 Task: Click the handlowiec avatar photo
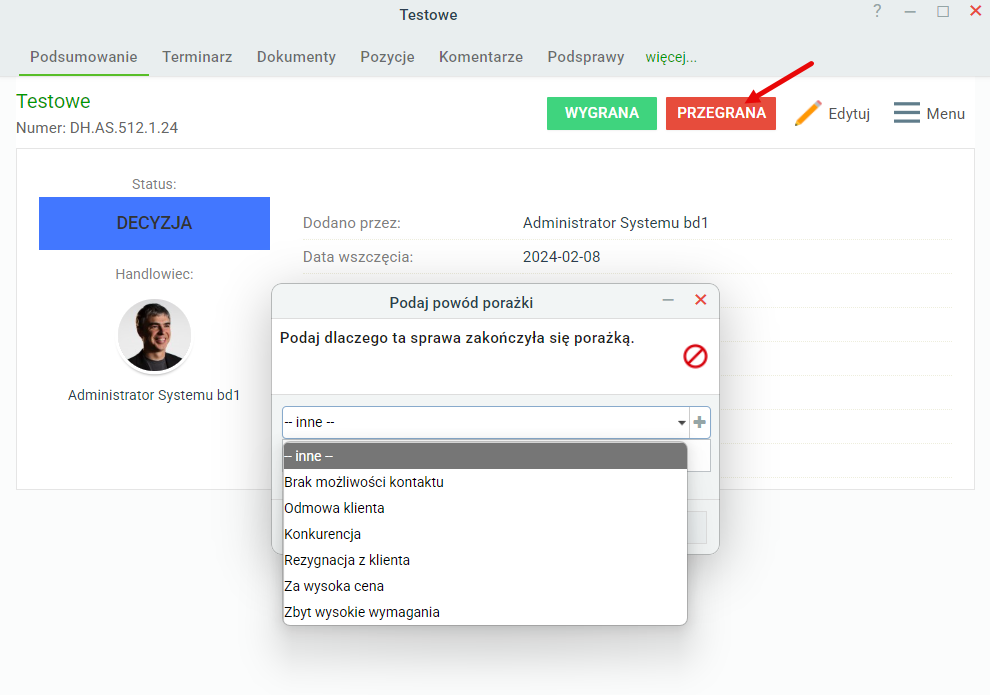pyautogui.click(x=155, y=335)
